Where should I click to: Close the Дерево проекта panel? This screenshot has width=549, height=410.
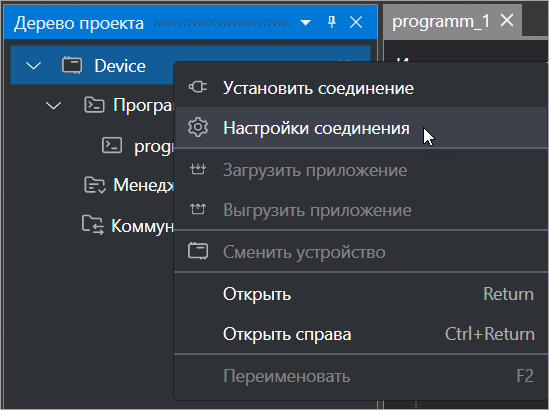click(356, 23)
